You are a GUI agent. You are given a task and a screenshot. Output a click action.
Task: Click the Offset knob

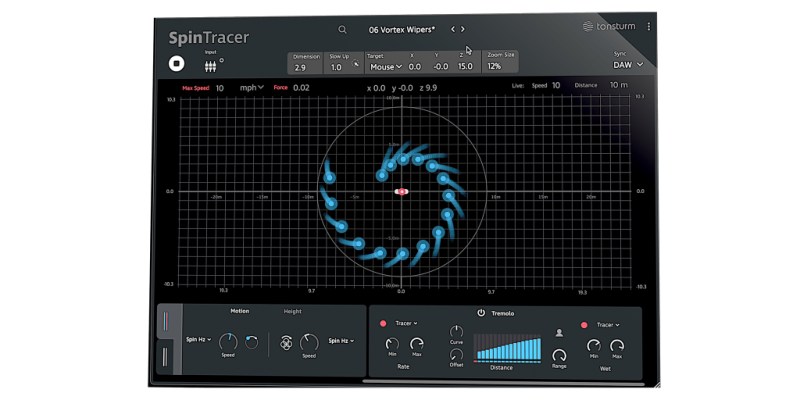[456, 355]
